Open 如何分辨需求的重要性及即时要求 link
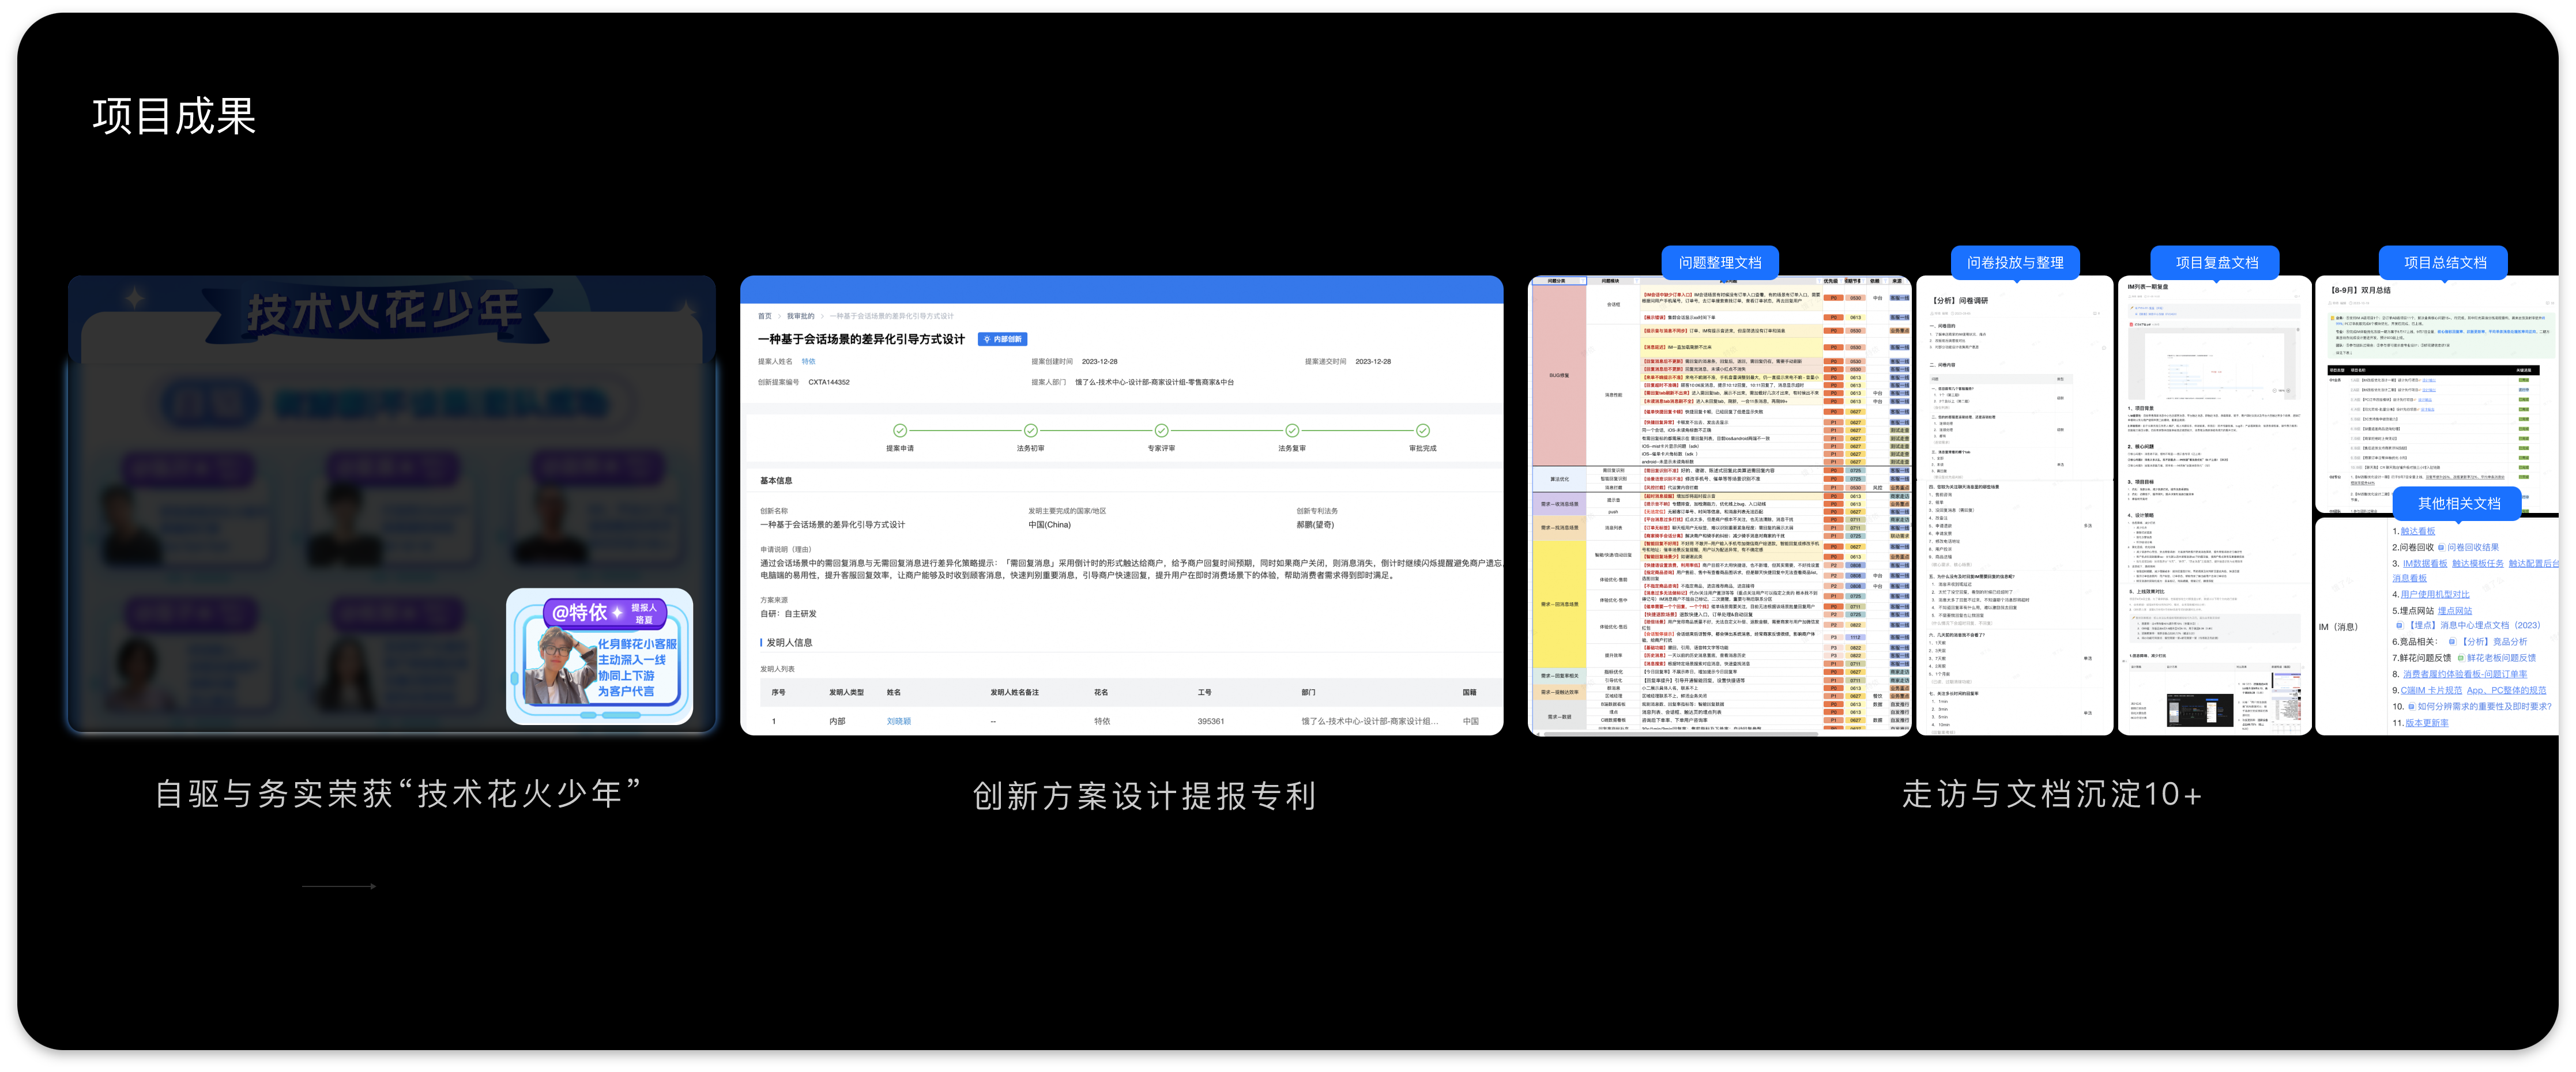This screenshot has width=2576, height=1072. [2484, 707]
